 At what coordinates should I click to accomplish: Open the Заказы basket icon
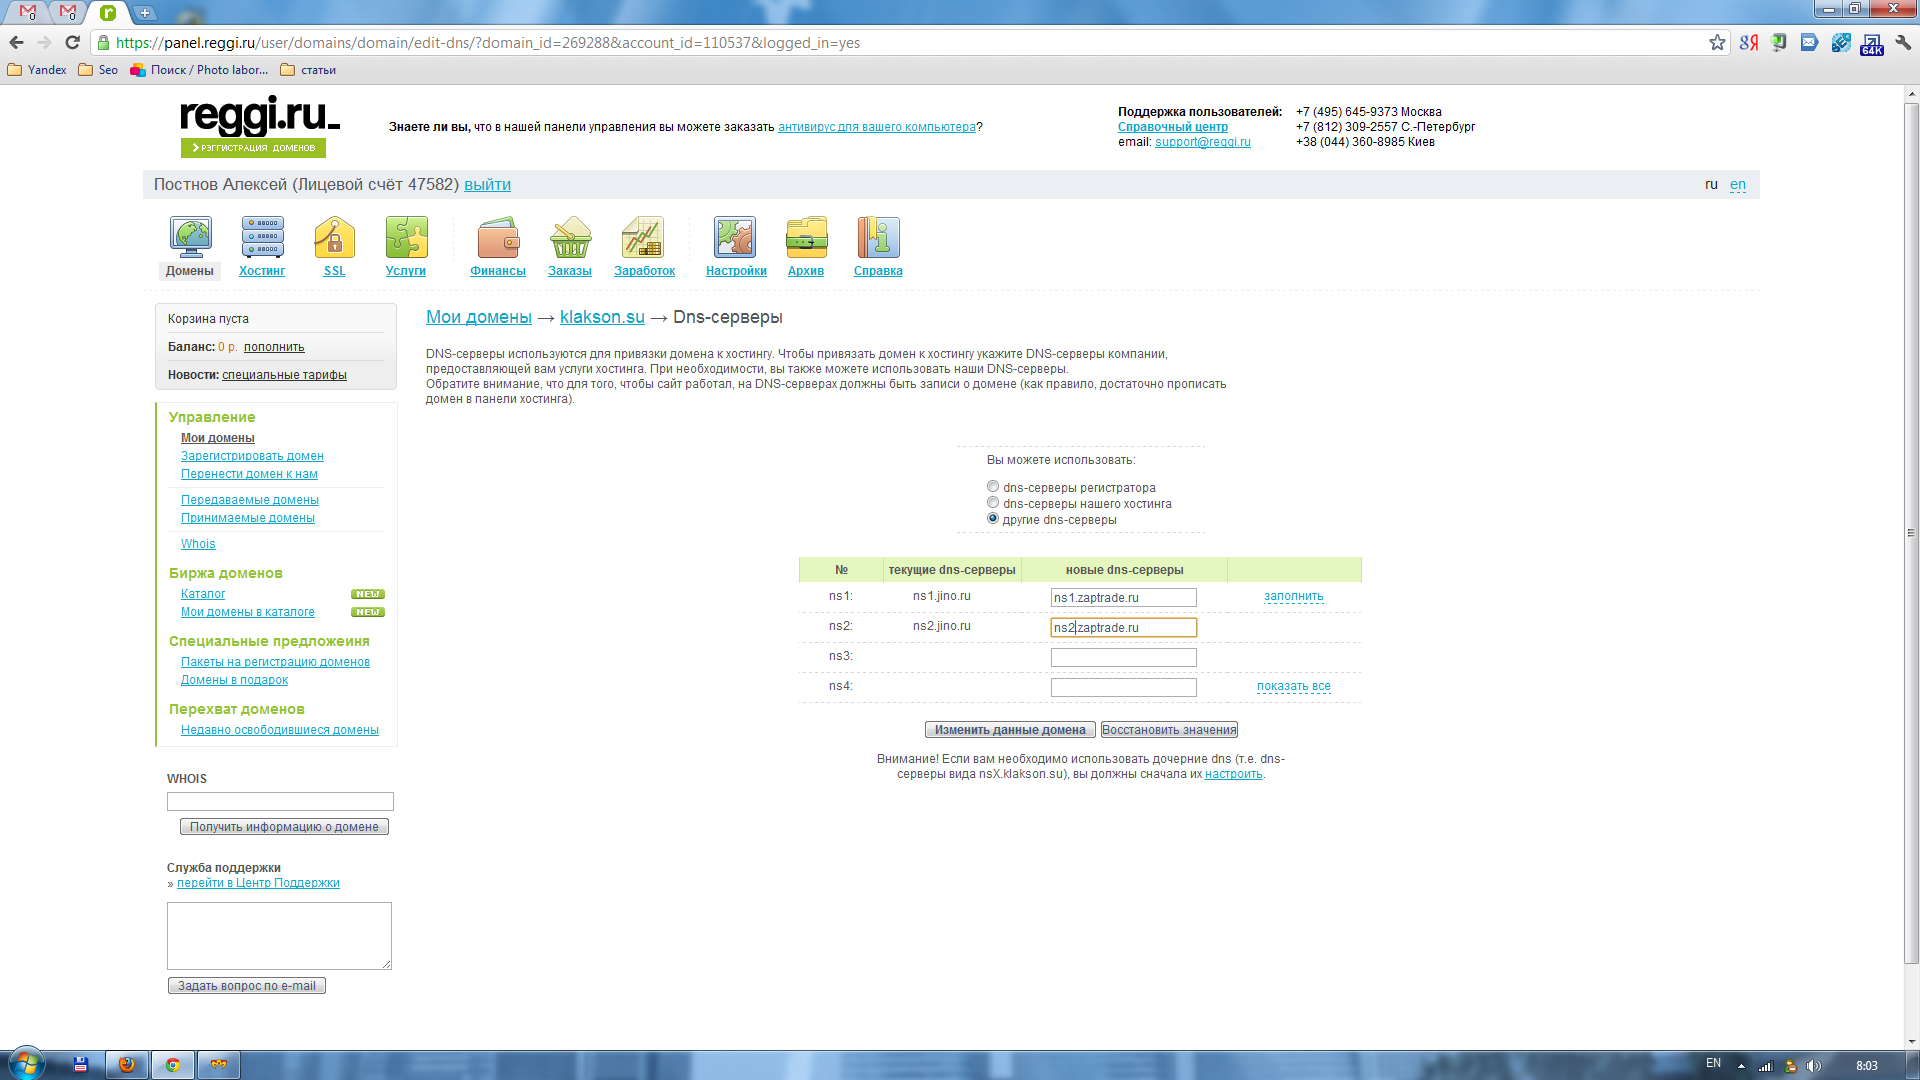[570, 238]
